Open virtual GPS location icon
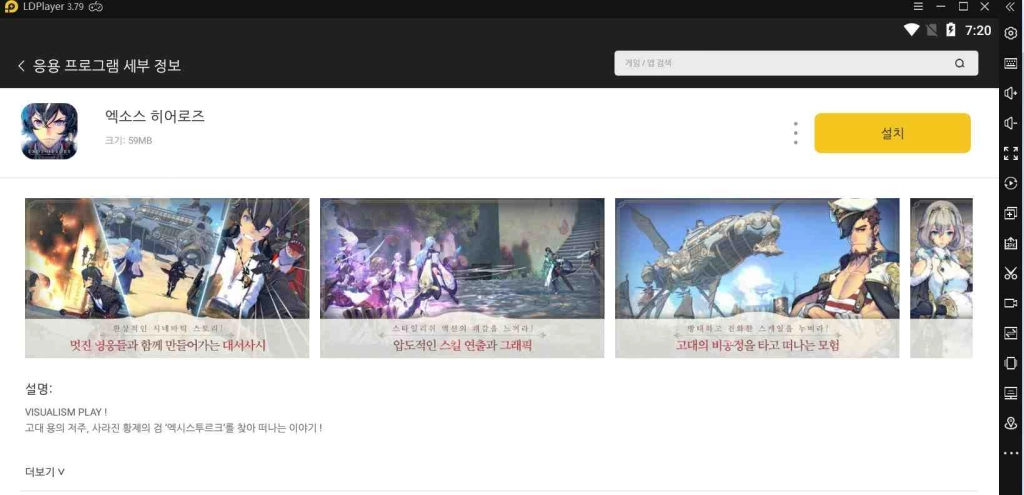 (1010, 423)
